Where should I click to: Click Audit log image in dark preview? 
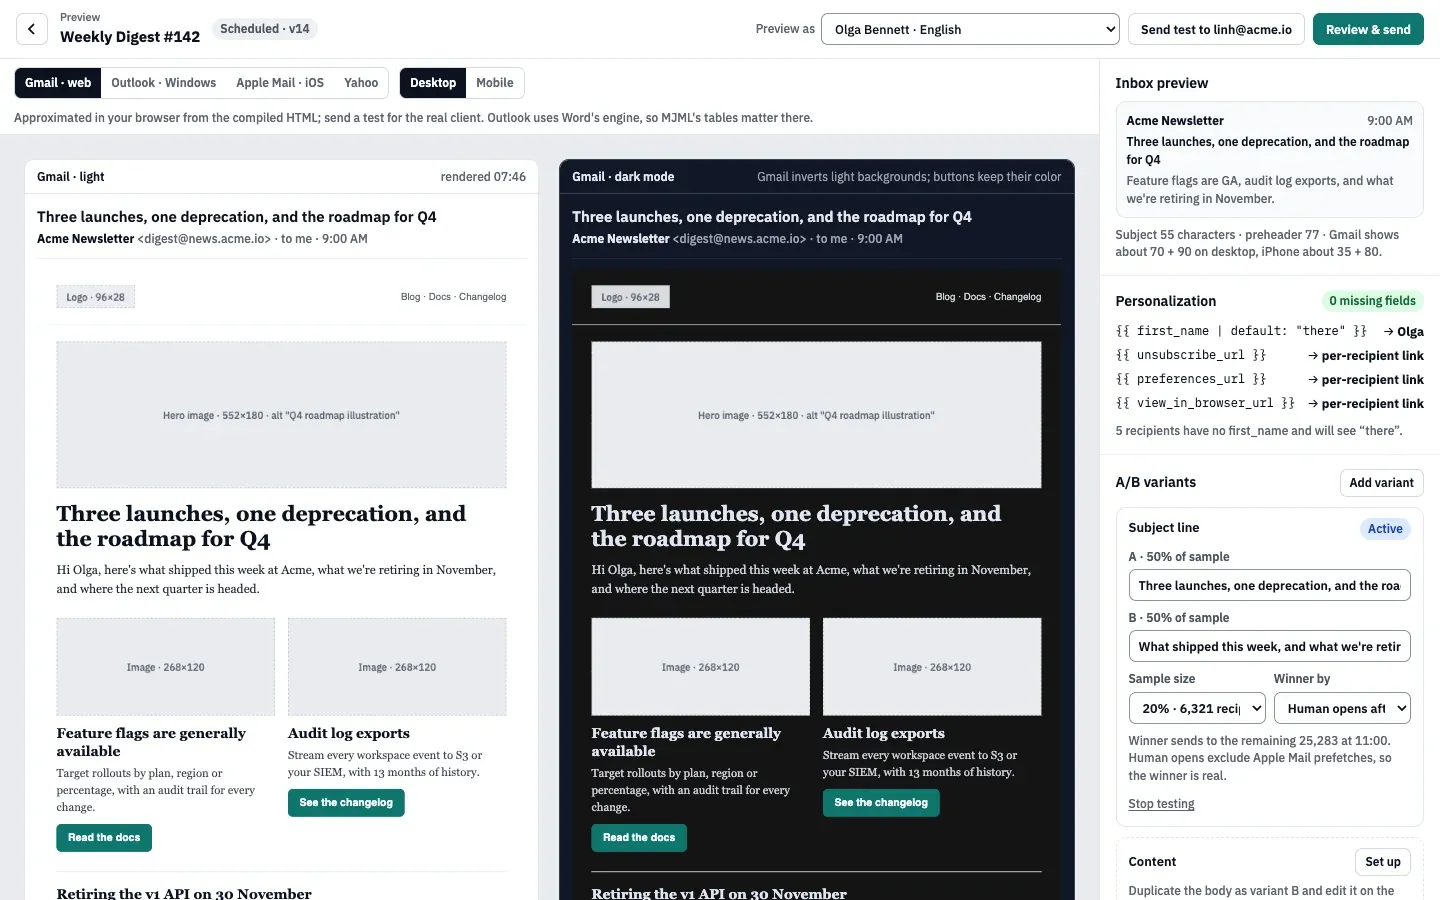click(932, 667)
